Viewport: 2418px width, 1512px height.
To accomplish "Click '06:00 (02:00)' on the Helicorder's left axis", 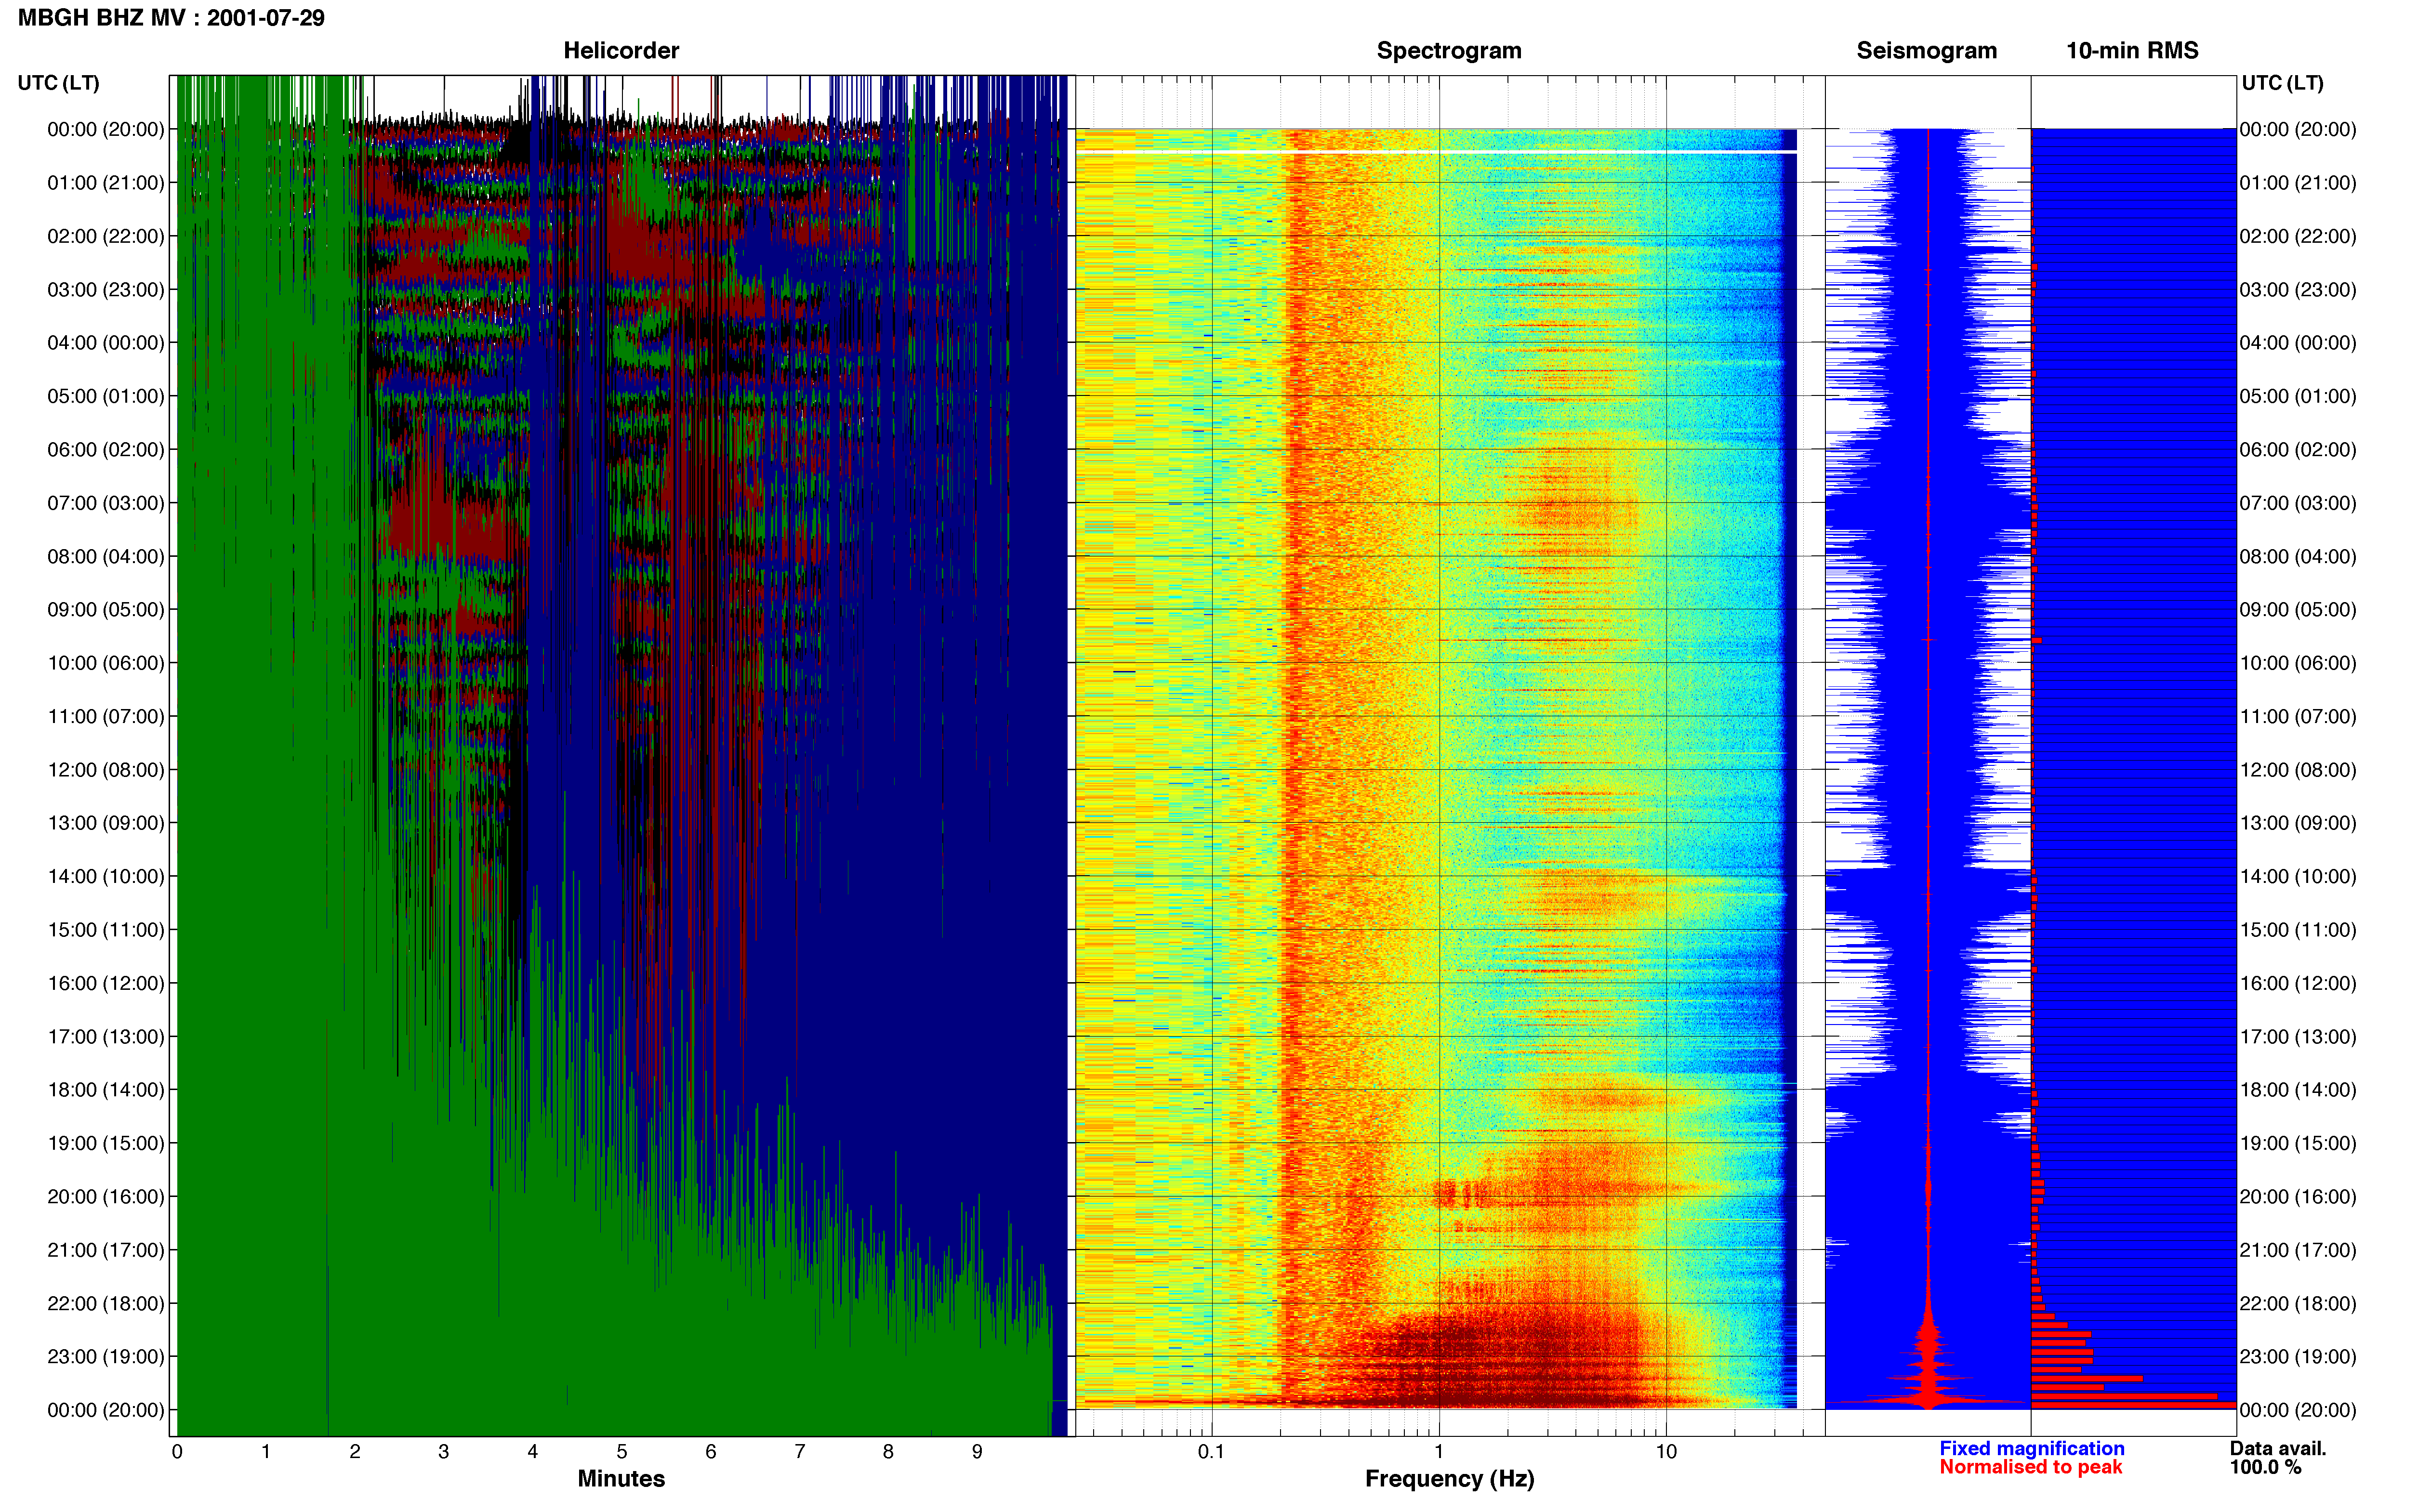I will [106, 450].
